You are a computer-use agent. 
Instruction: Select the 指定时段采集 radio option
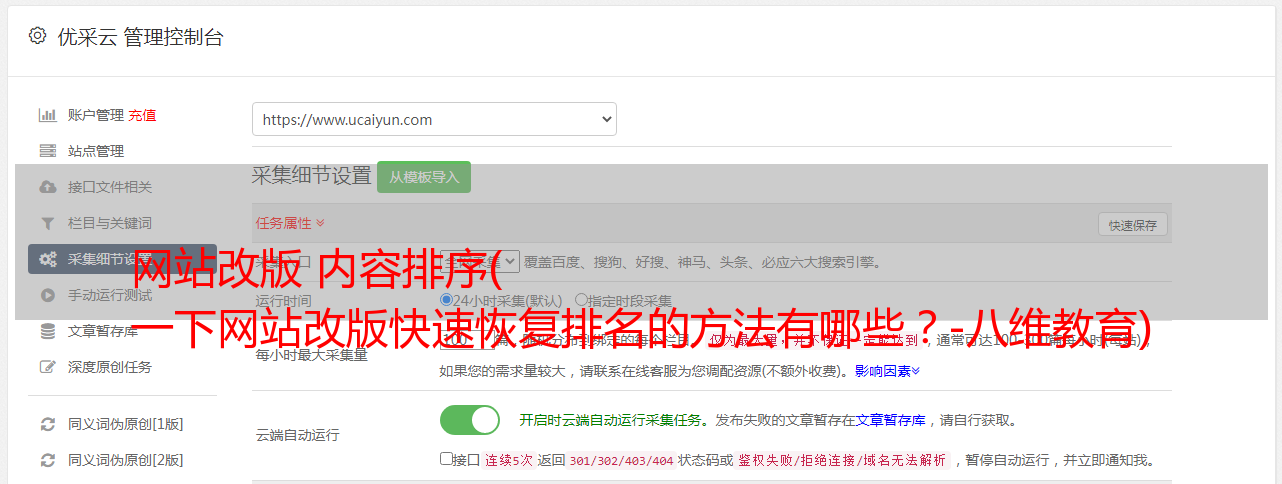coord(581,300)
